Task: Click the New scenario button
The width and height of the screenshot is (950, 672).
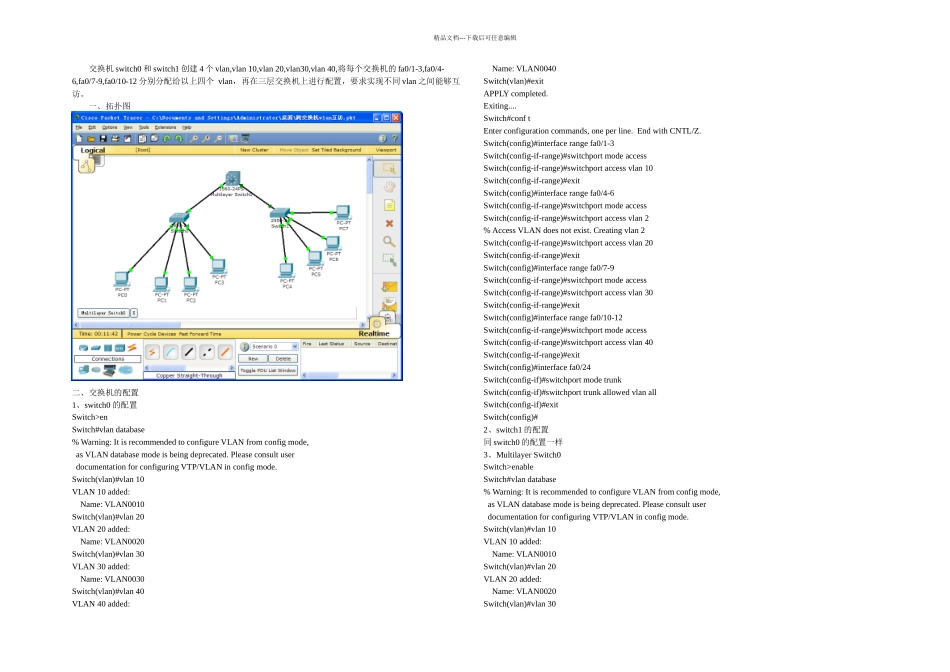Action: [253, 359]
